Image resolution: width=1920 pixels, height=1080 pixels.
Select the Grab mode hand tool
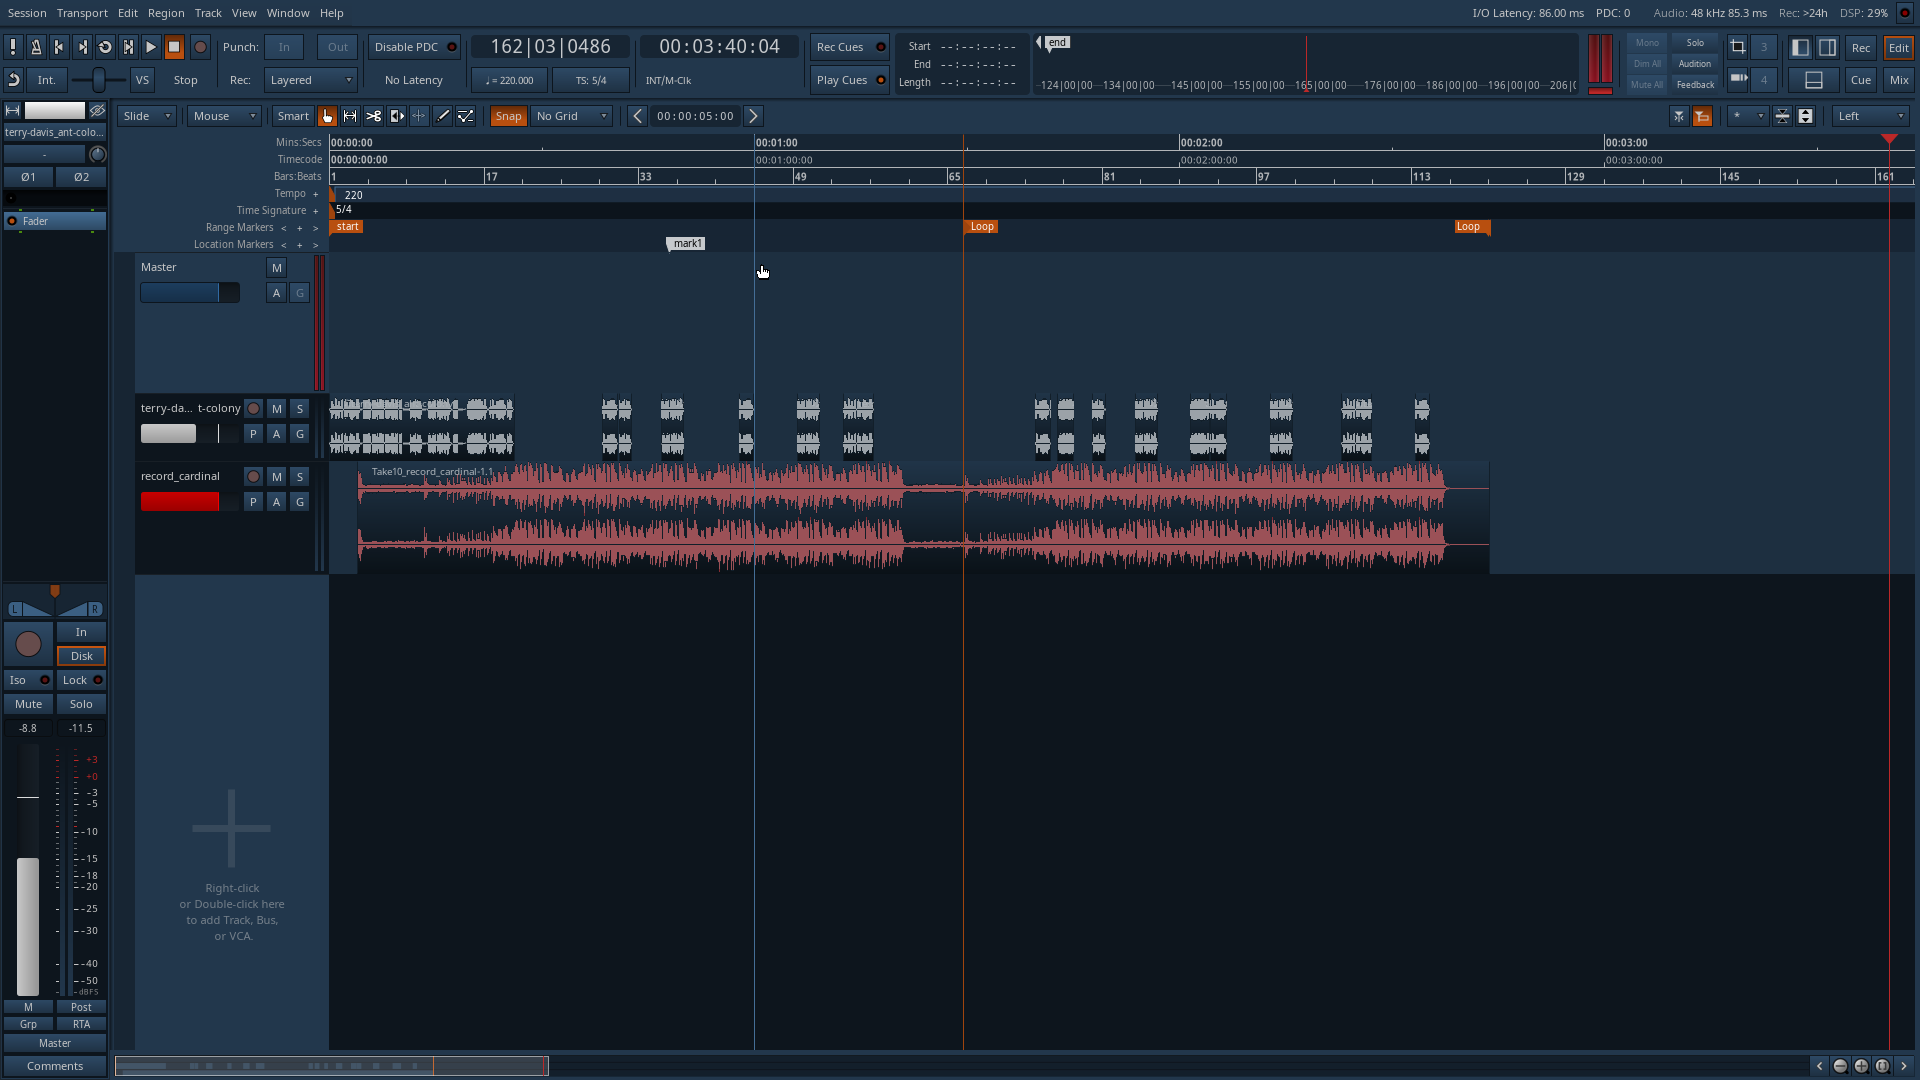tap(327, 116)
